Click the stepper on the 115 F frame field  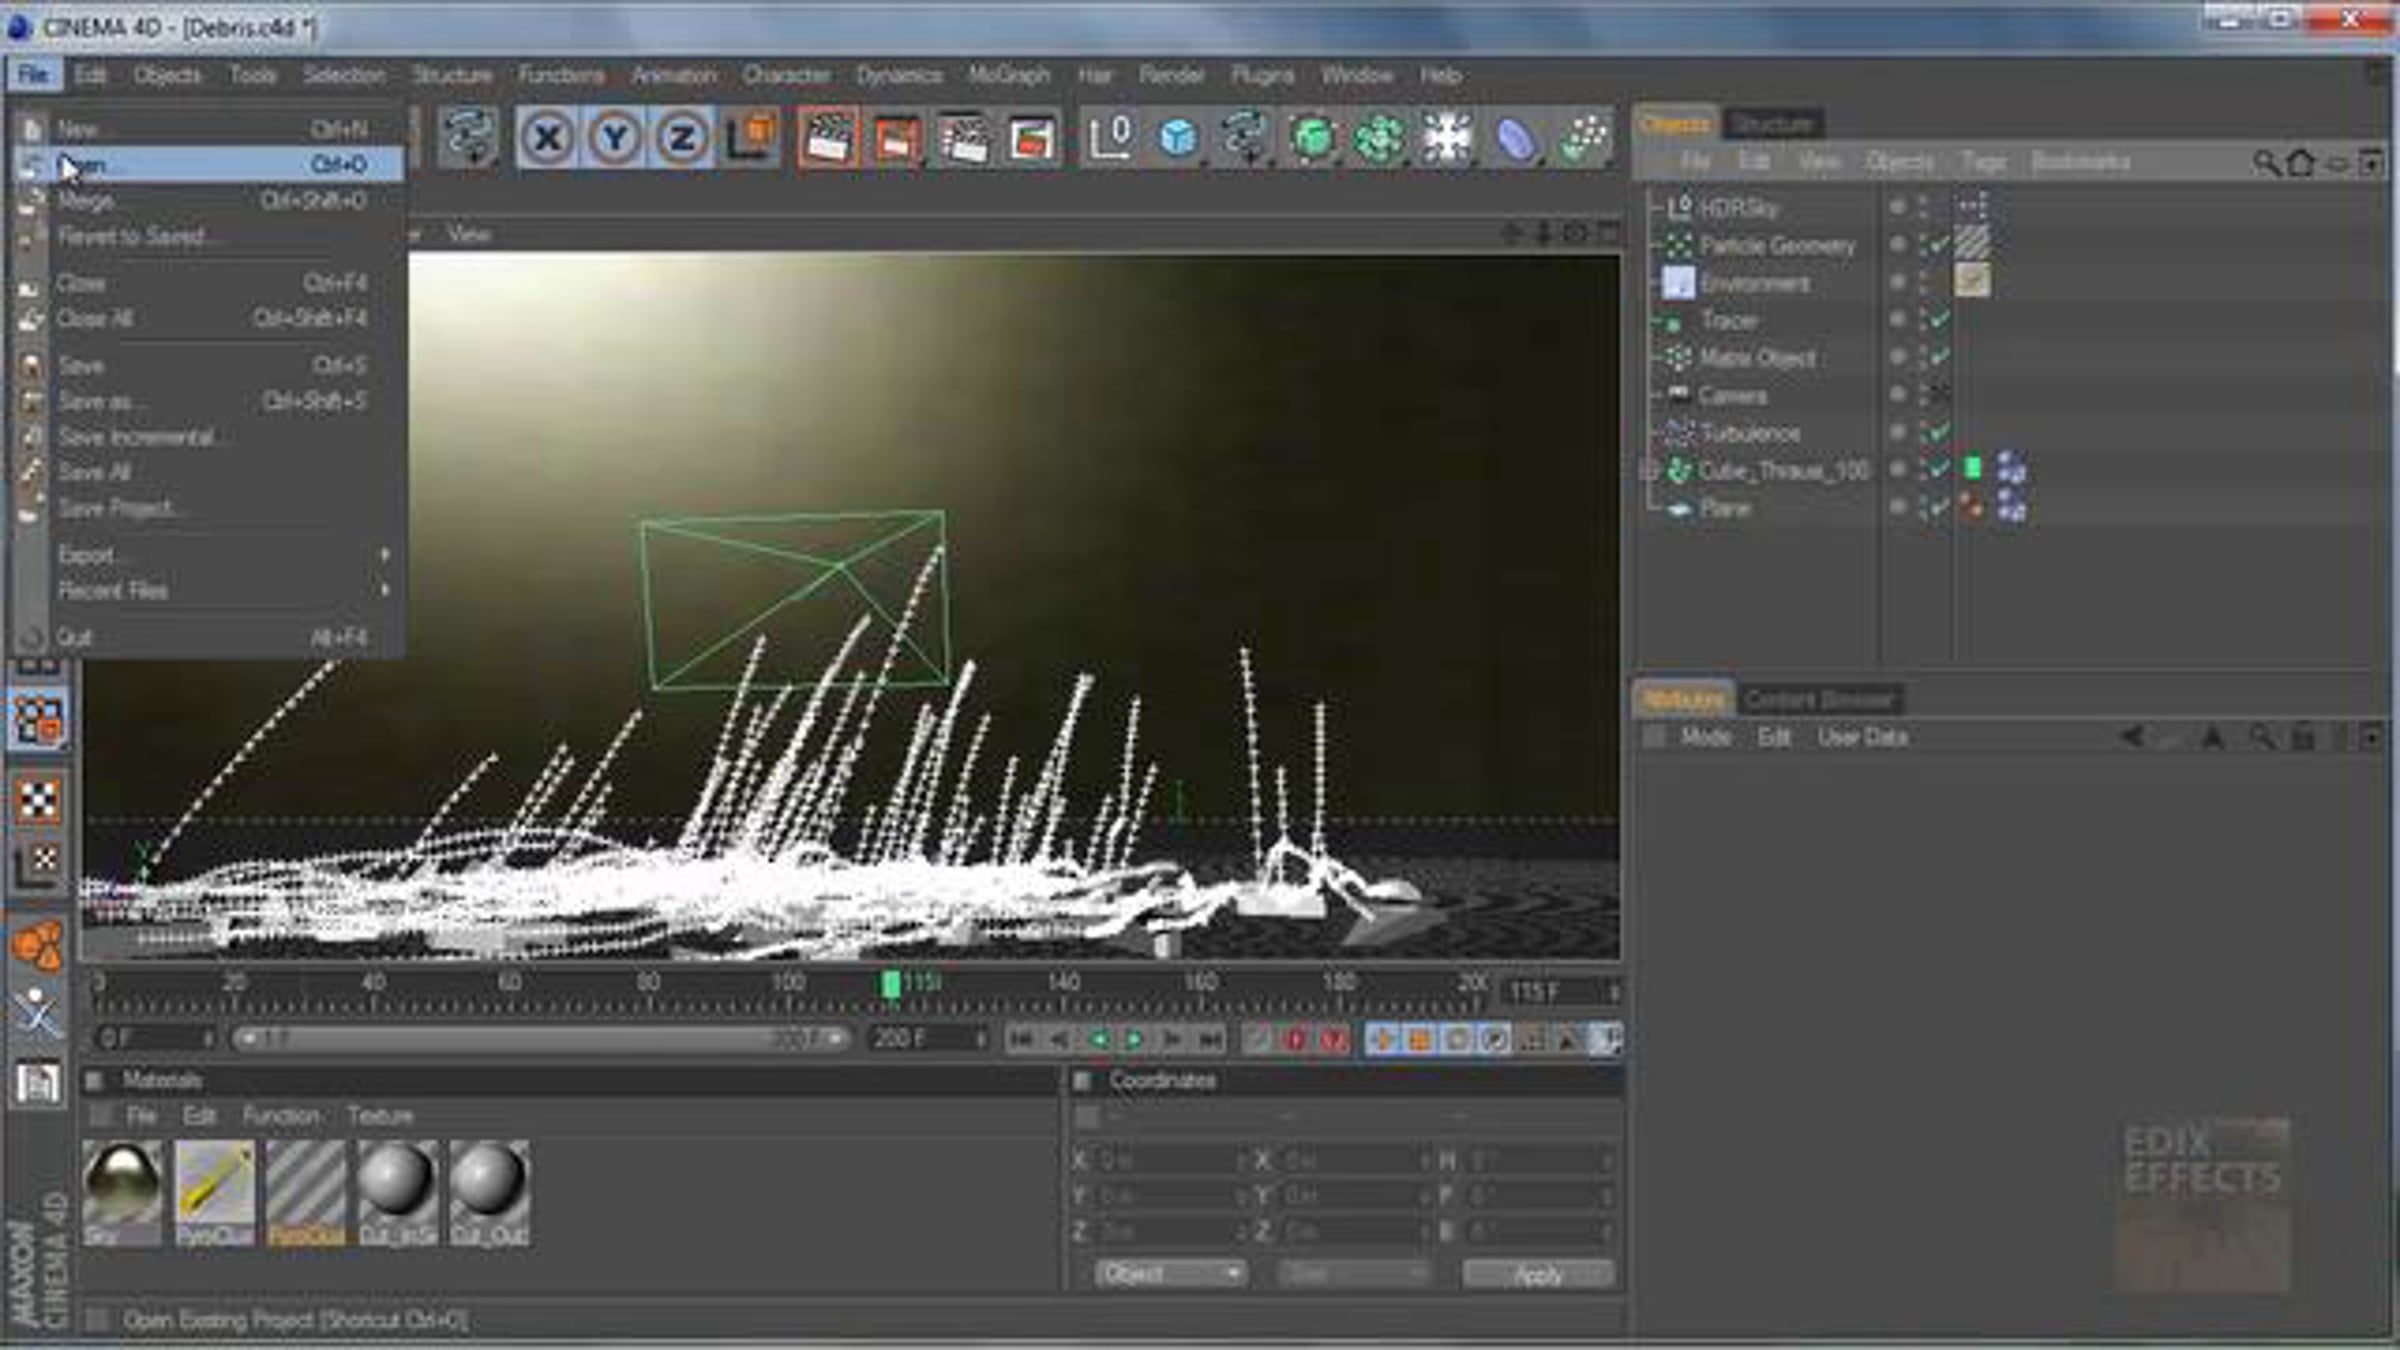point(1612,992)
